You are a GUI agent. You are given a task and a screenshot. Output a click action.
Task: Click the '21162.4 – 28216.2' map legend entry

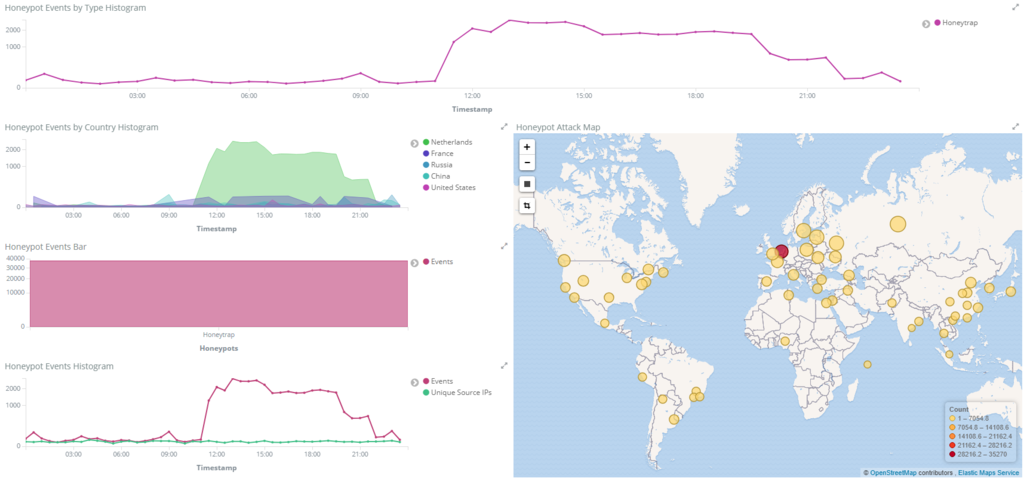[980, 445]
